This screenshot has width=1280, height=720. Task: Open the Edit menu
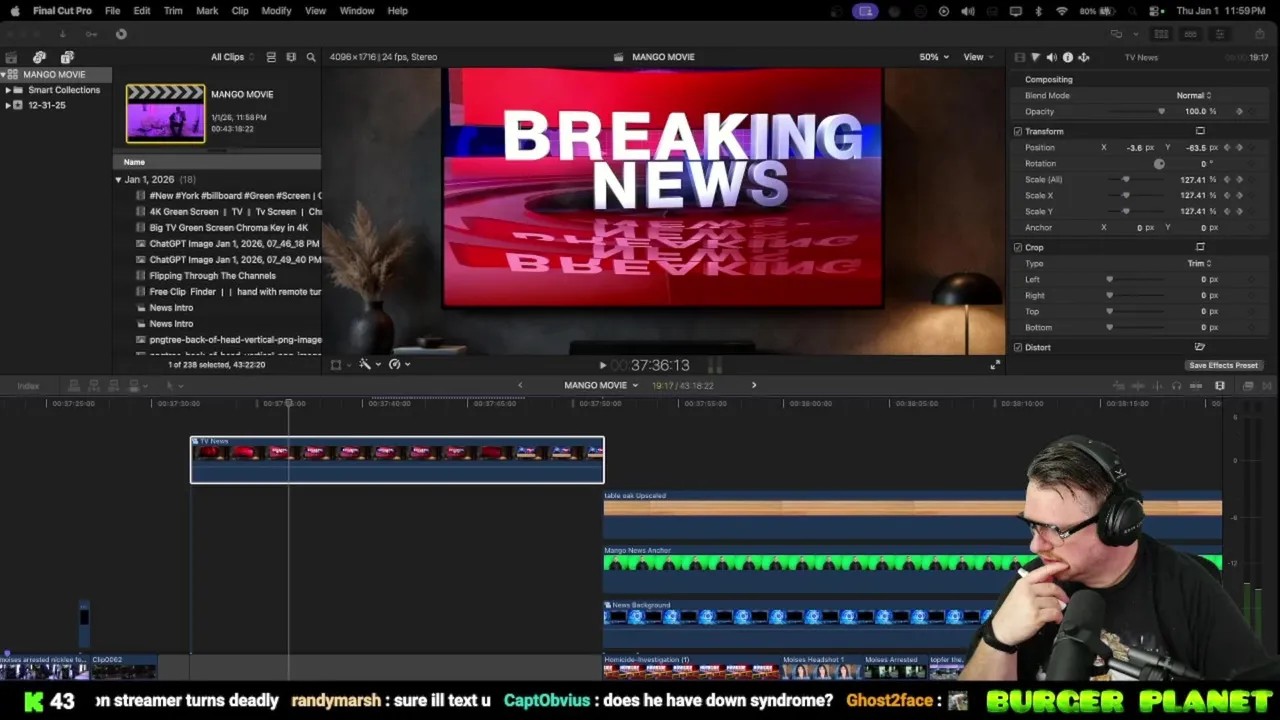(x=142, y=11)
